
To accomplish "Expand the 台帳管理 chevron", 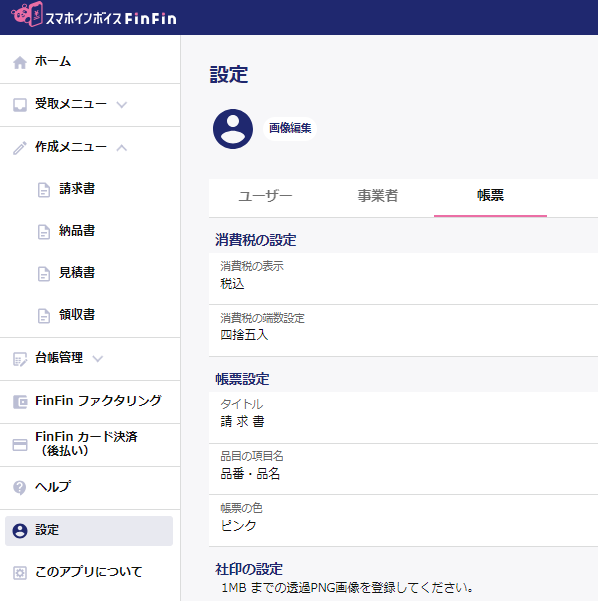I will [x=98, y=359].
